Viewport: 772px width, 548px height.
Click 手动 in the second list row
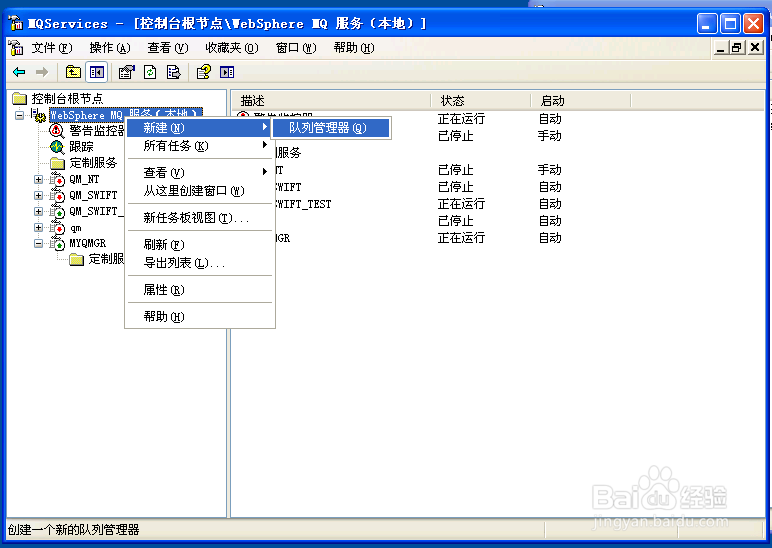[549, 136]
